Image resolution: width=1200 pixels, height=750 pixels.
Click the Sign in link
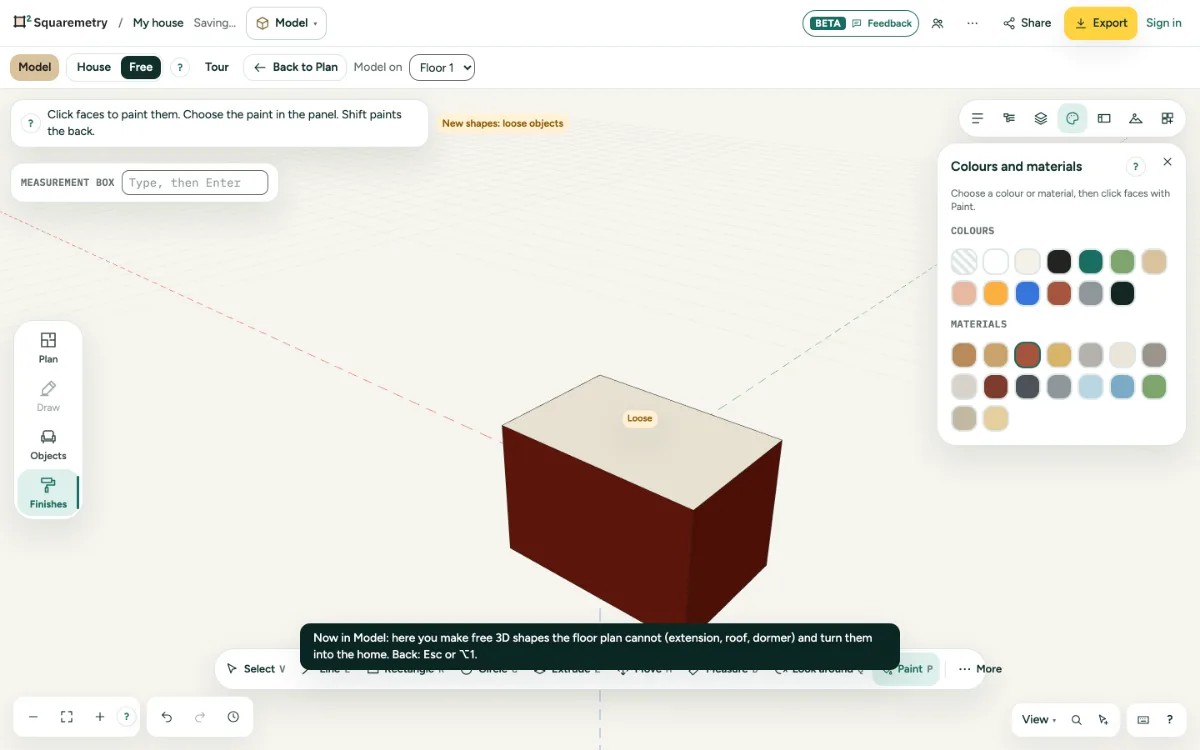pyautogui.click(x=1164, y=23)
